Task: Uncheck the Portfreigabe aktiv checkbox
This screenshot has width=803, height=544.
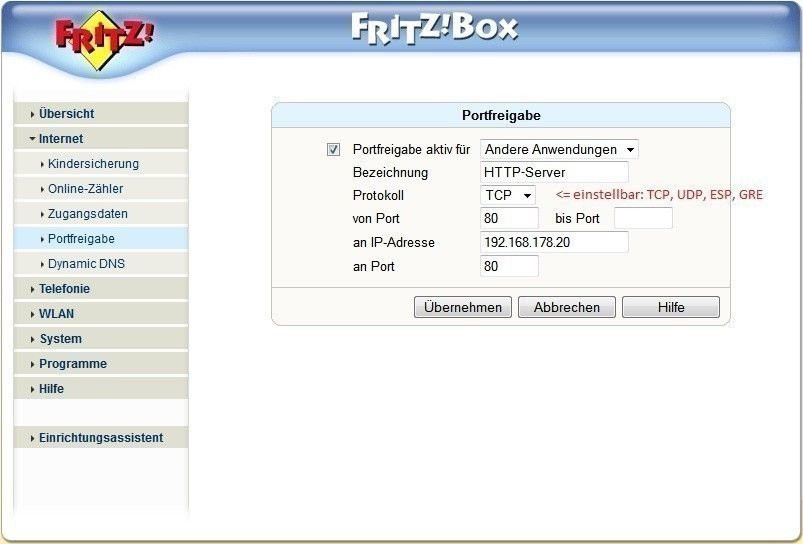Action: tap(333, 150)
